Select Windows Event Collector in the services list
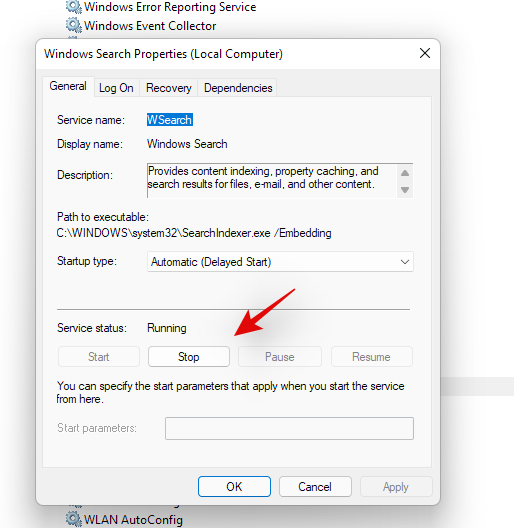The height and width of the screenshot is (528, 514). (x=150, y=26)
